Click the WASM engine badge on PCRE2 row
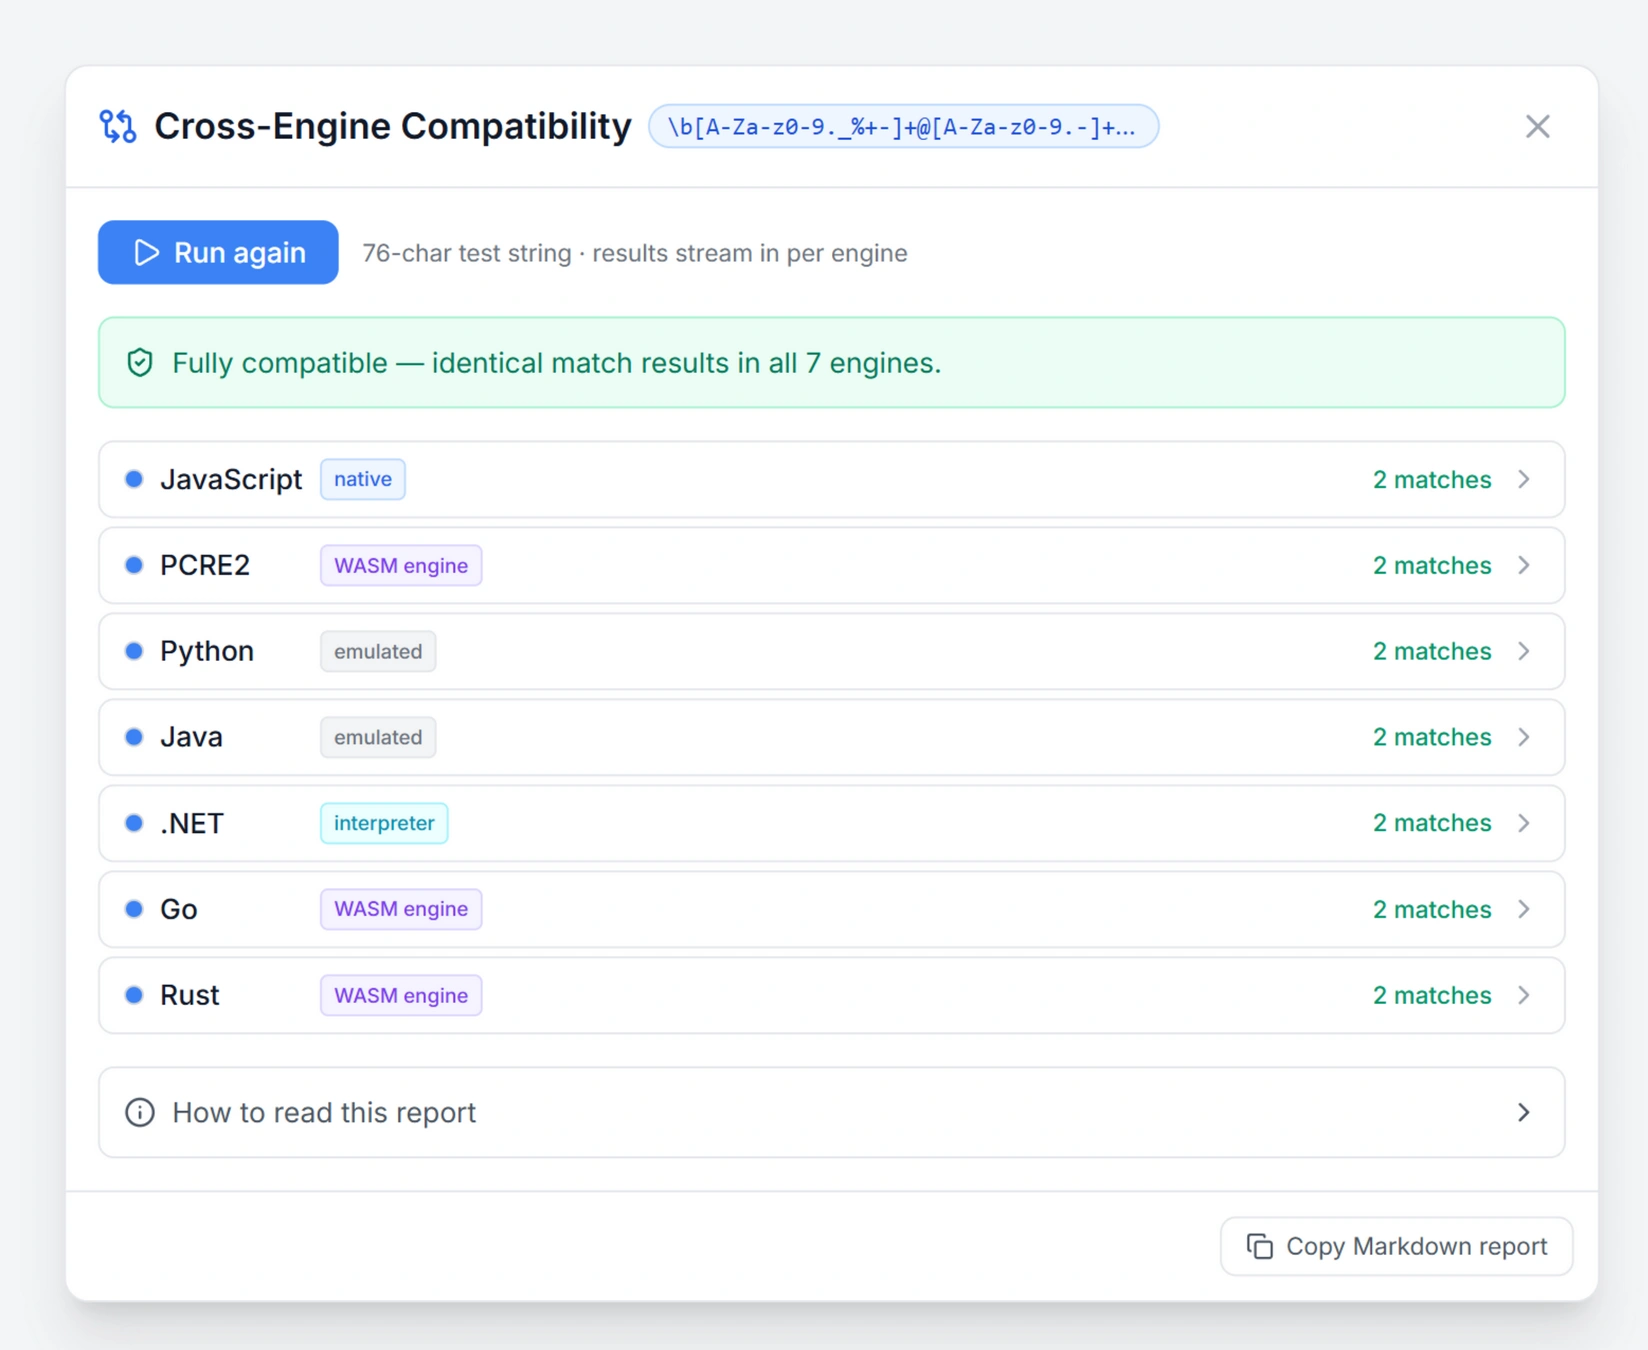Viewport: 1648px width, 1350px height. click(401, 565)
